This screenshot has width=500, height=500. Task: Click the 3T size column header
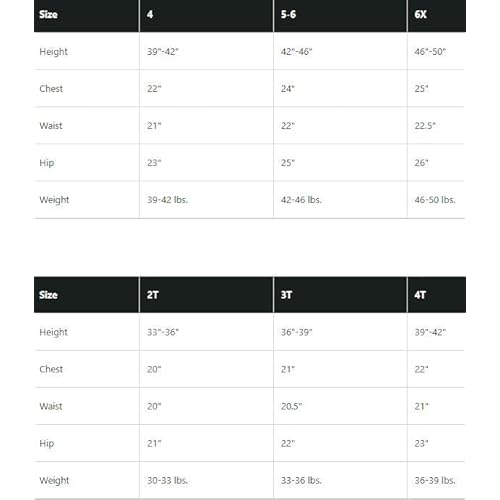click(340, 295)
